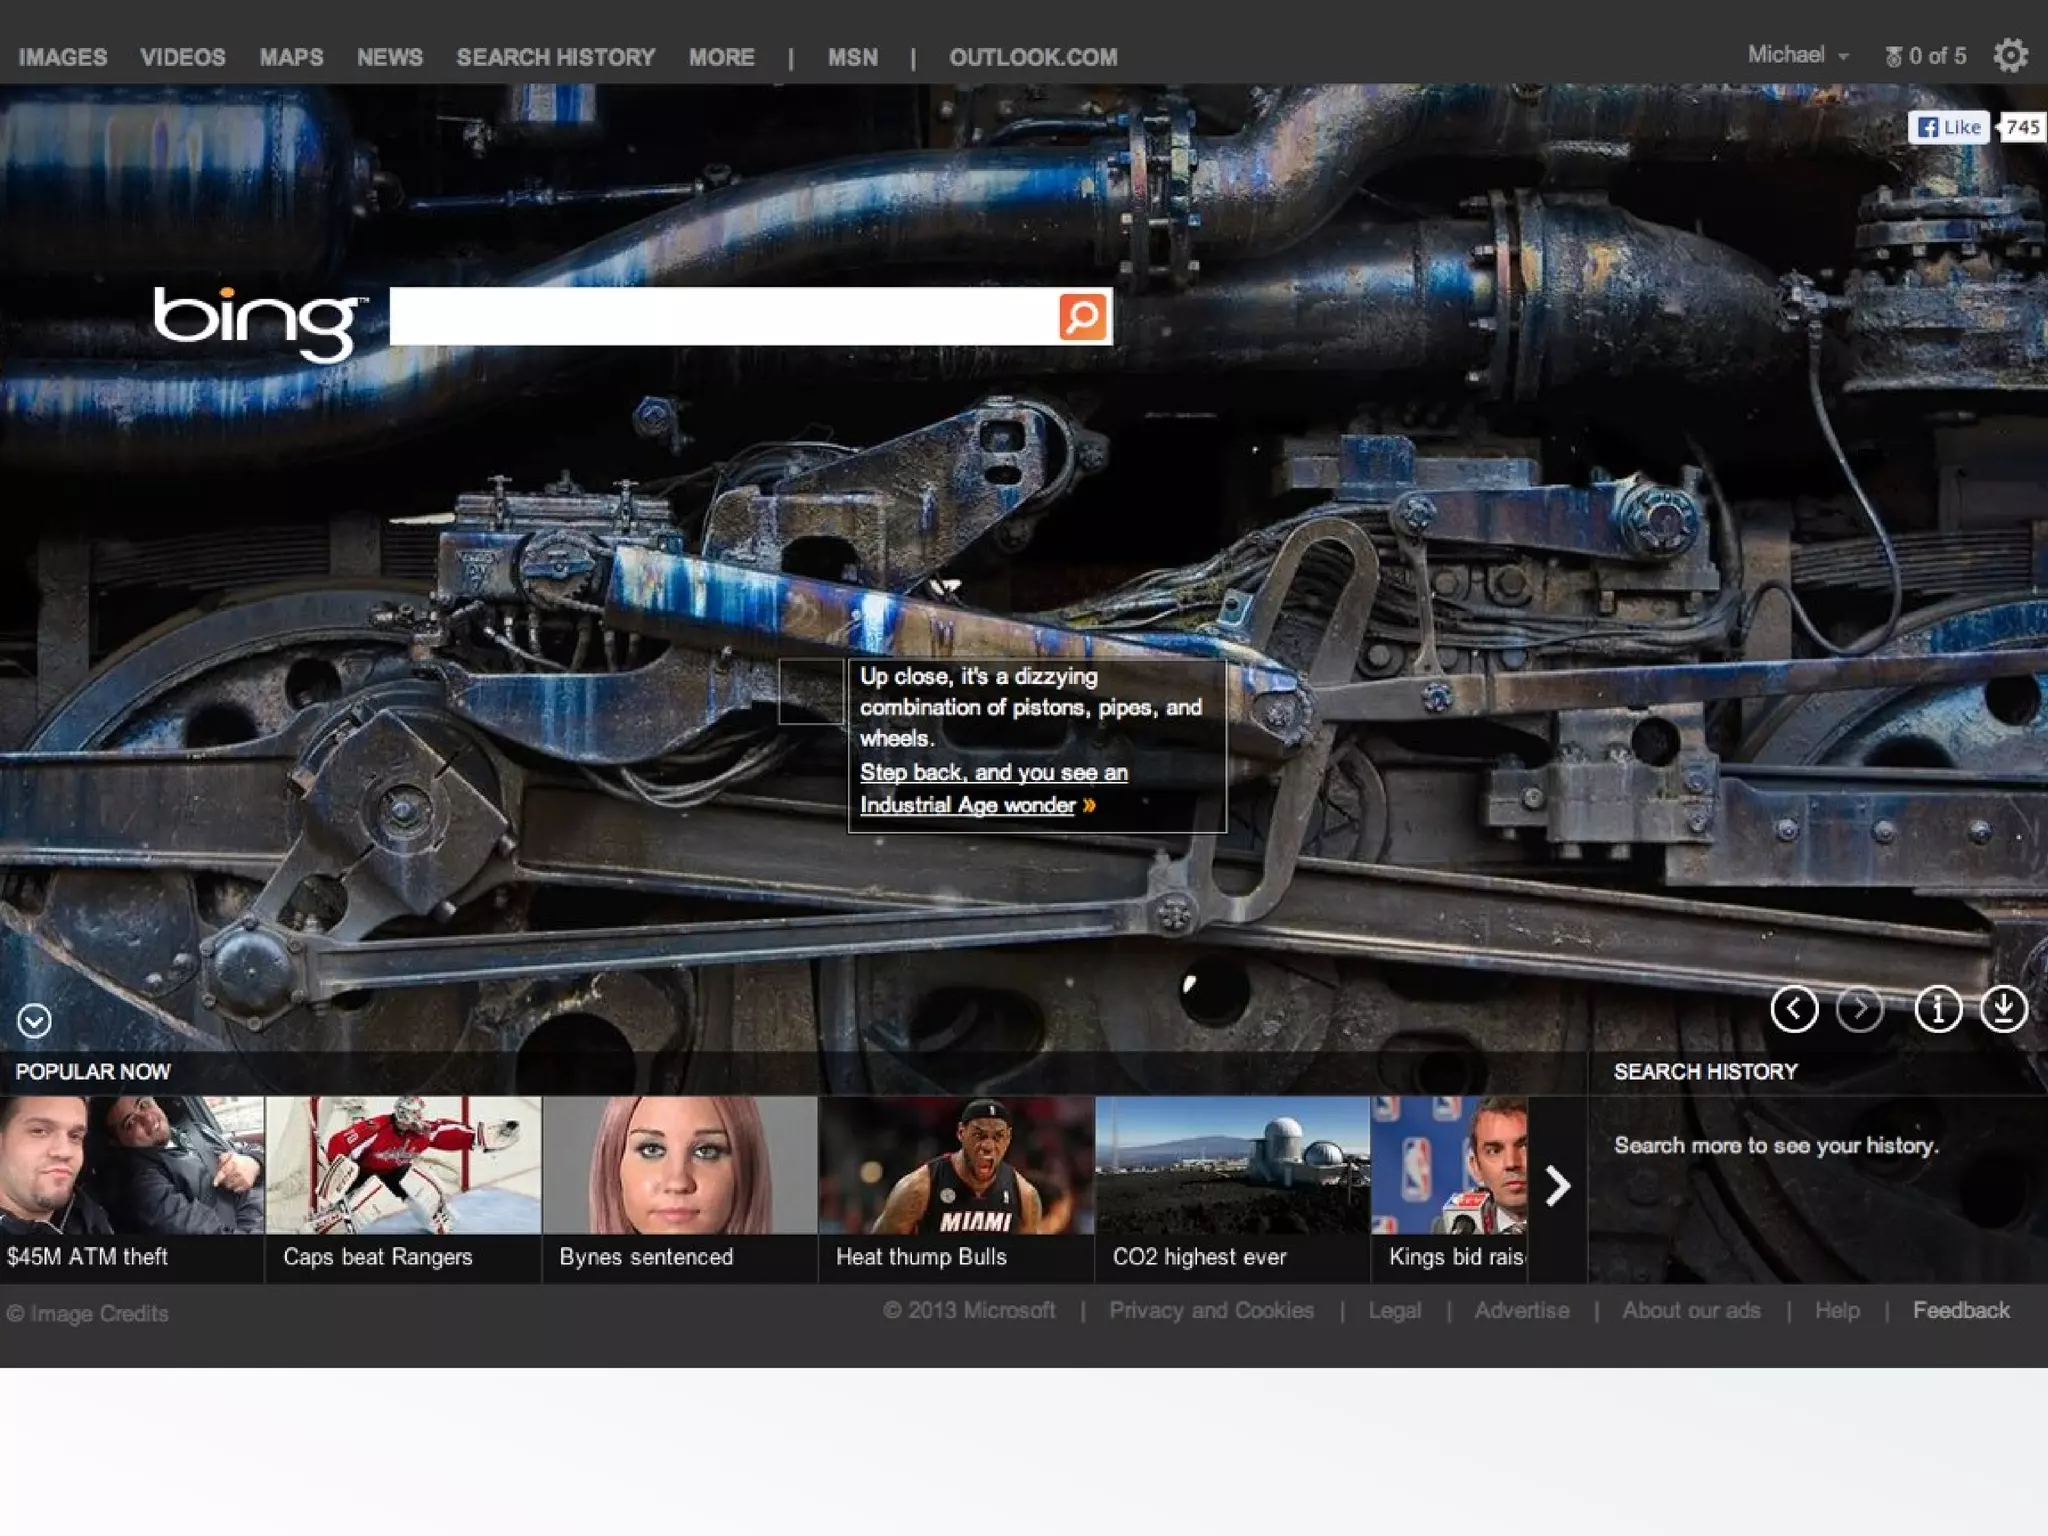Open settings gear icon in header
2048x1536 pixels.
point(2010,56)
